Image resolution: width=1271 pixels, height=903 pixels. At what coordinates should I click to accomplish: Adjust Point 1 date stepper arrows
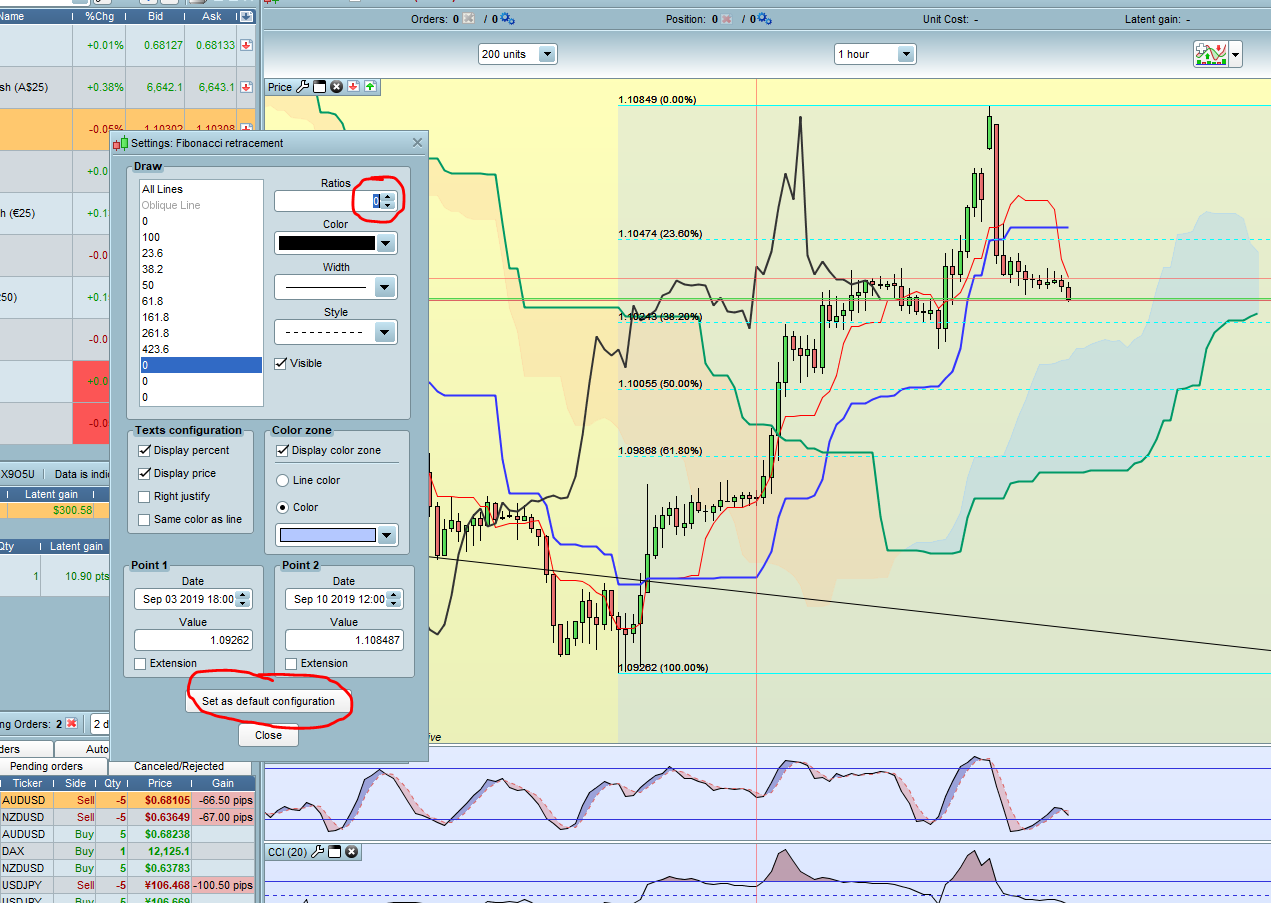click(x=243, y=599)
